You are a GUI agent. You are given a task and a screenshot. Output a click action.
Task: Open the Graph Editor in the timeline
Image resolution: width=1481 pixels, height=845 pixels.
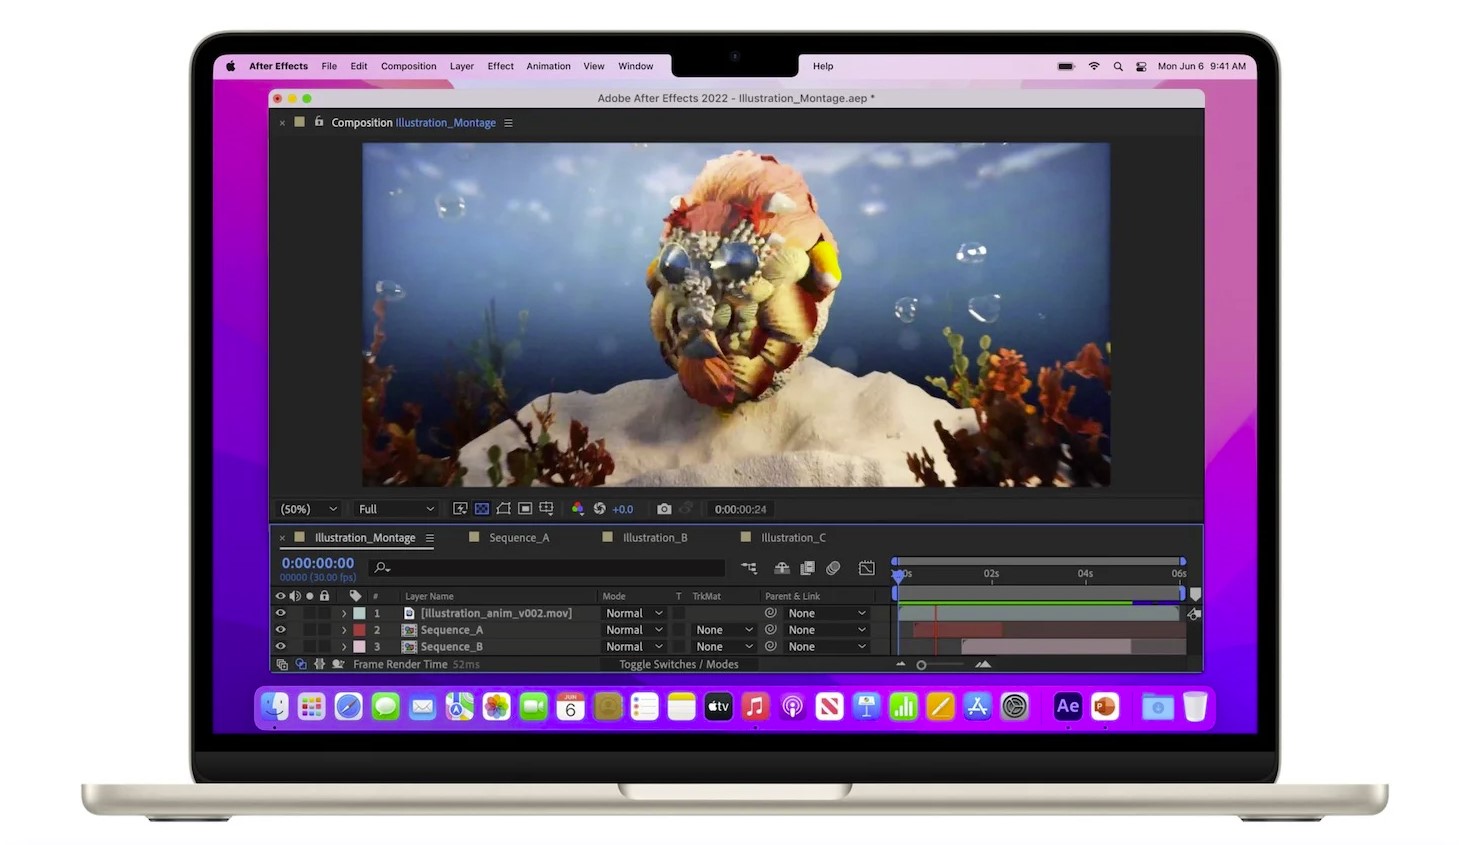coord(867,568)
